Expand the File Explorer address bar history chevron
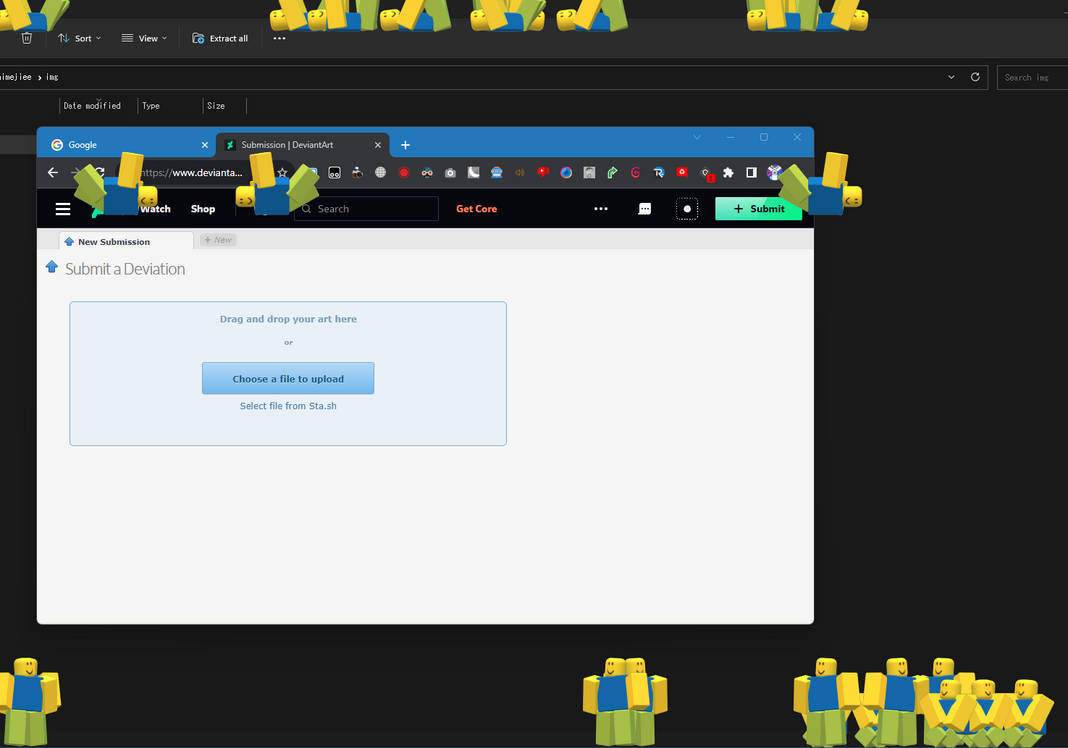The image size is (1068, 748). click(951, 77)
